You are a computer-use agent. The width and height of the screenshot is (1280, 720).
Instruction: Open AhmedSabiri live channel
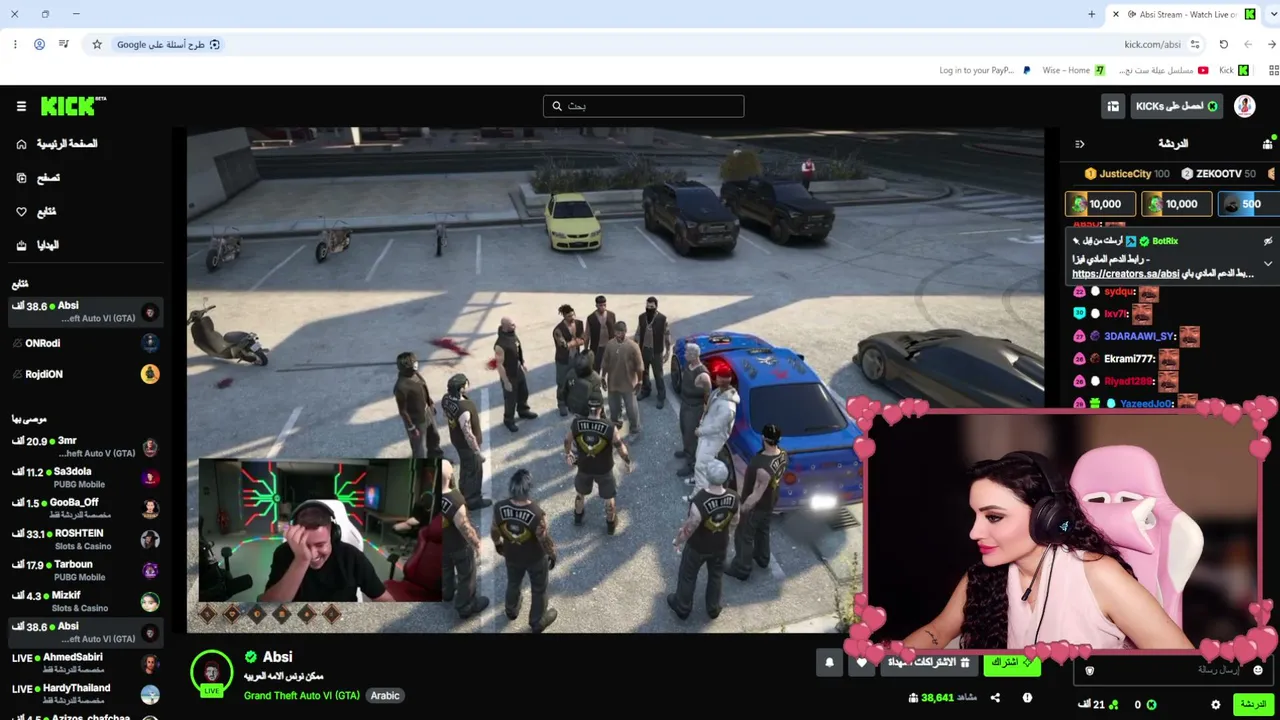pos(84,663)
